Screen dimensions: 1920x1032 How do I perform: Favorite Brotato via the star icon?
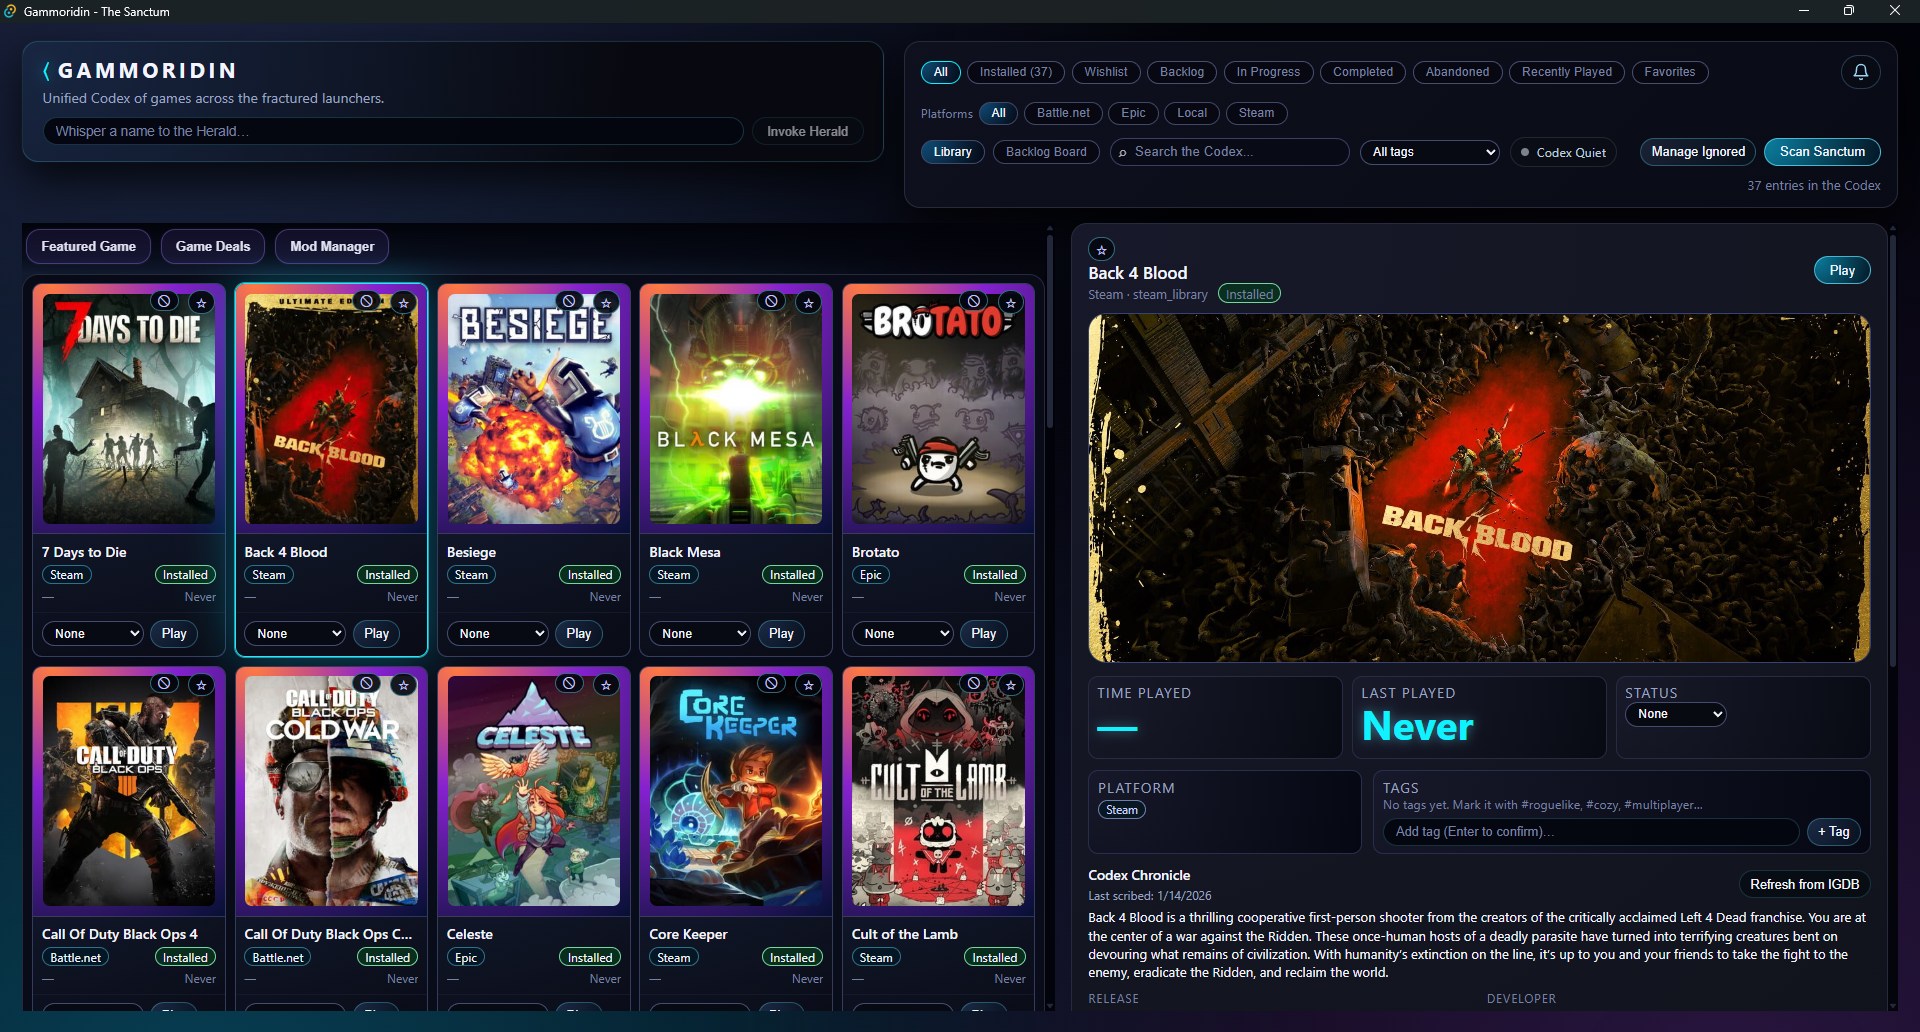(1011, 301)
